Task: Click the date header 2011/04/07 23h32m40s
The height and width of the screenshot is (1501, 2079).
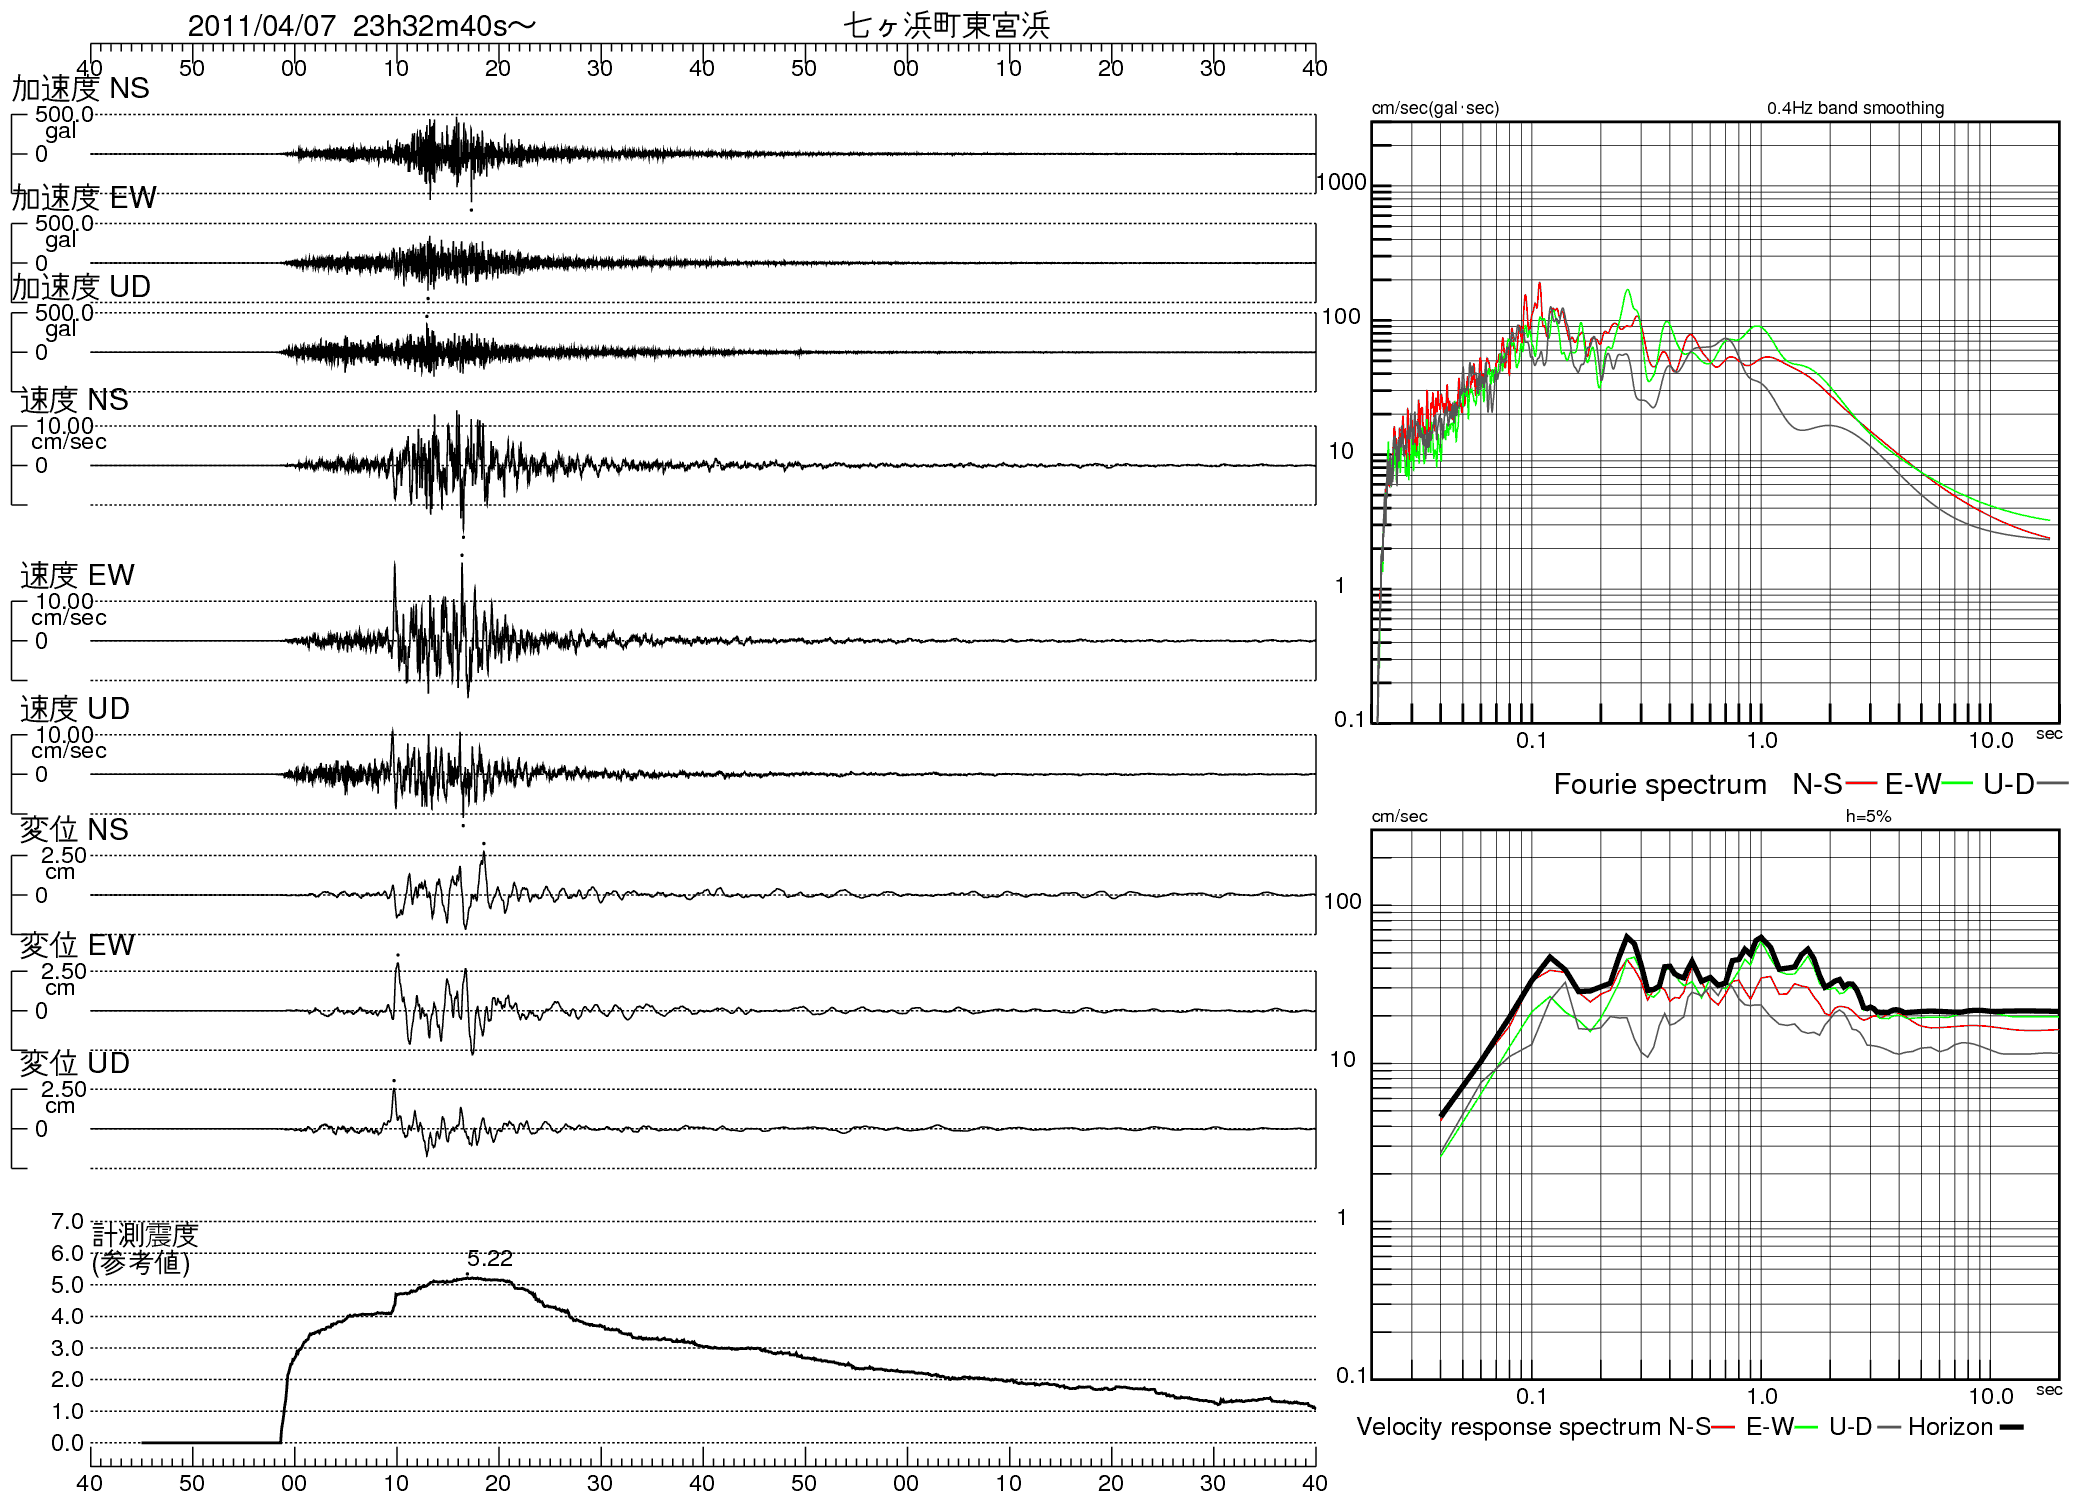Action: 361,25
